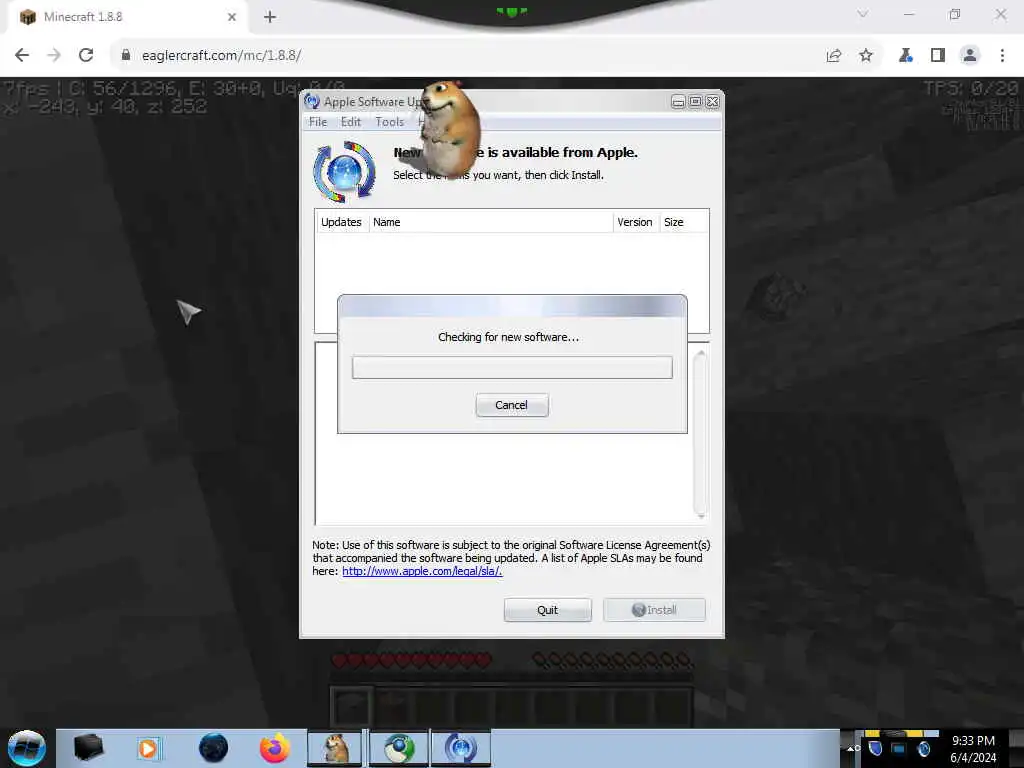Viewport: 1024px width, 768px height.
Task: Share this page icon in address bar
Action: [x=834, y=56]
